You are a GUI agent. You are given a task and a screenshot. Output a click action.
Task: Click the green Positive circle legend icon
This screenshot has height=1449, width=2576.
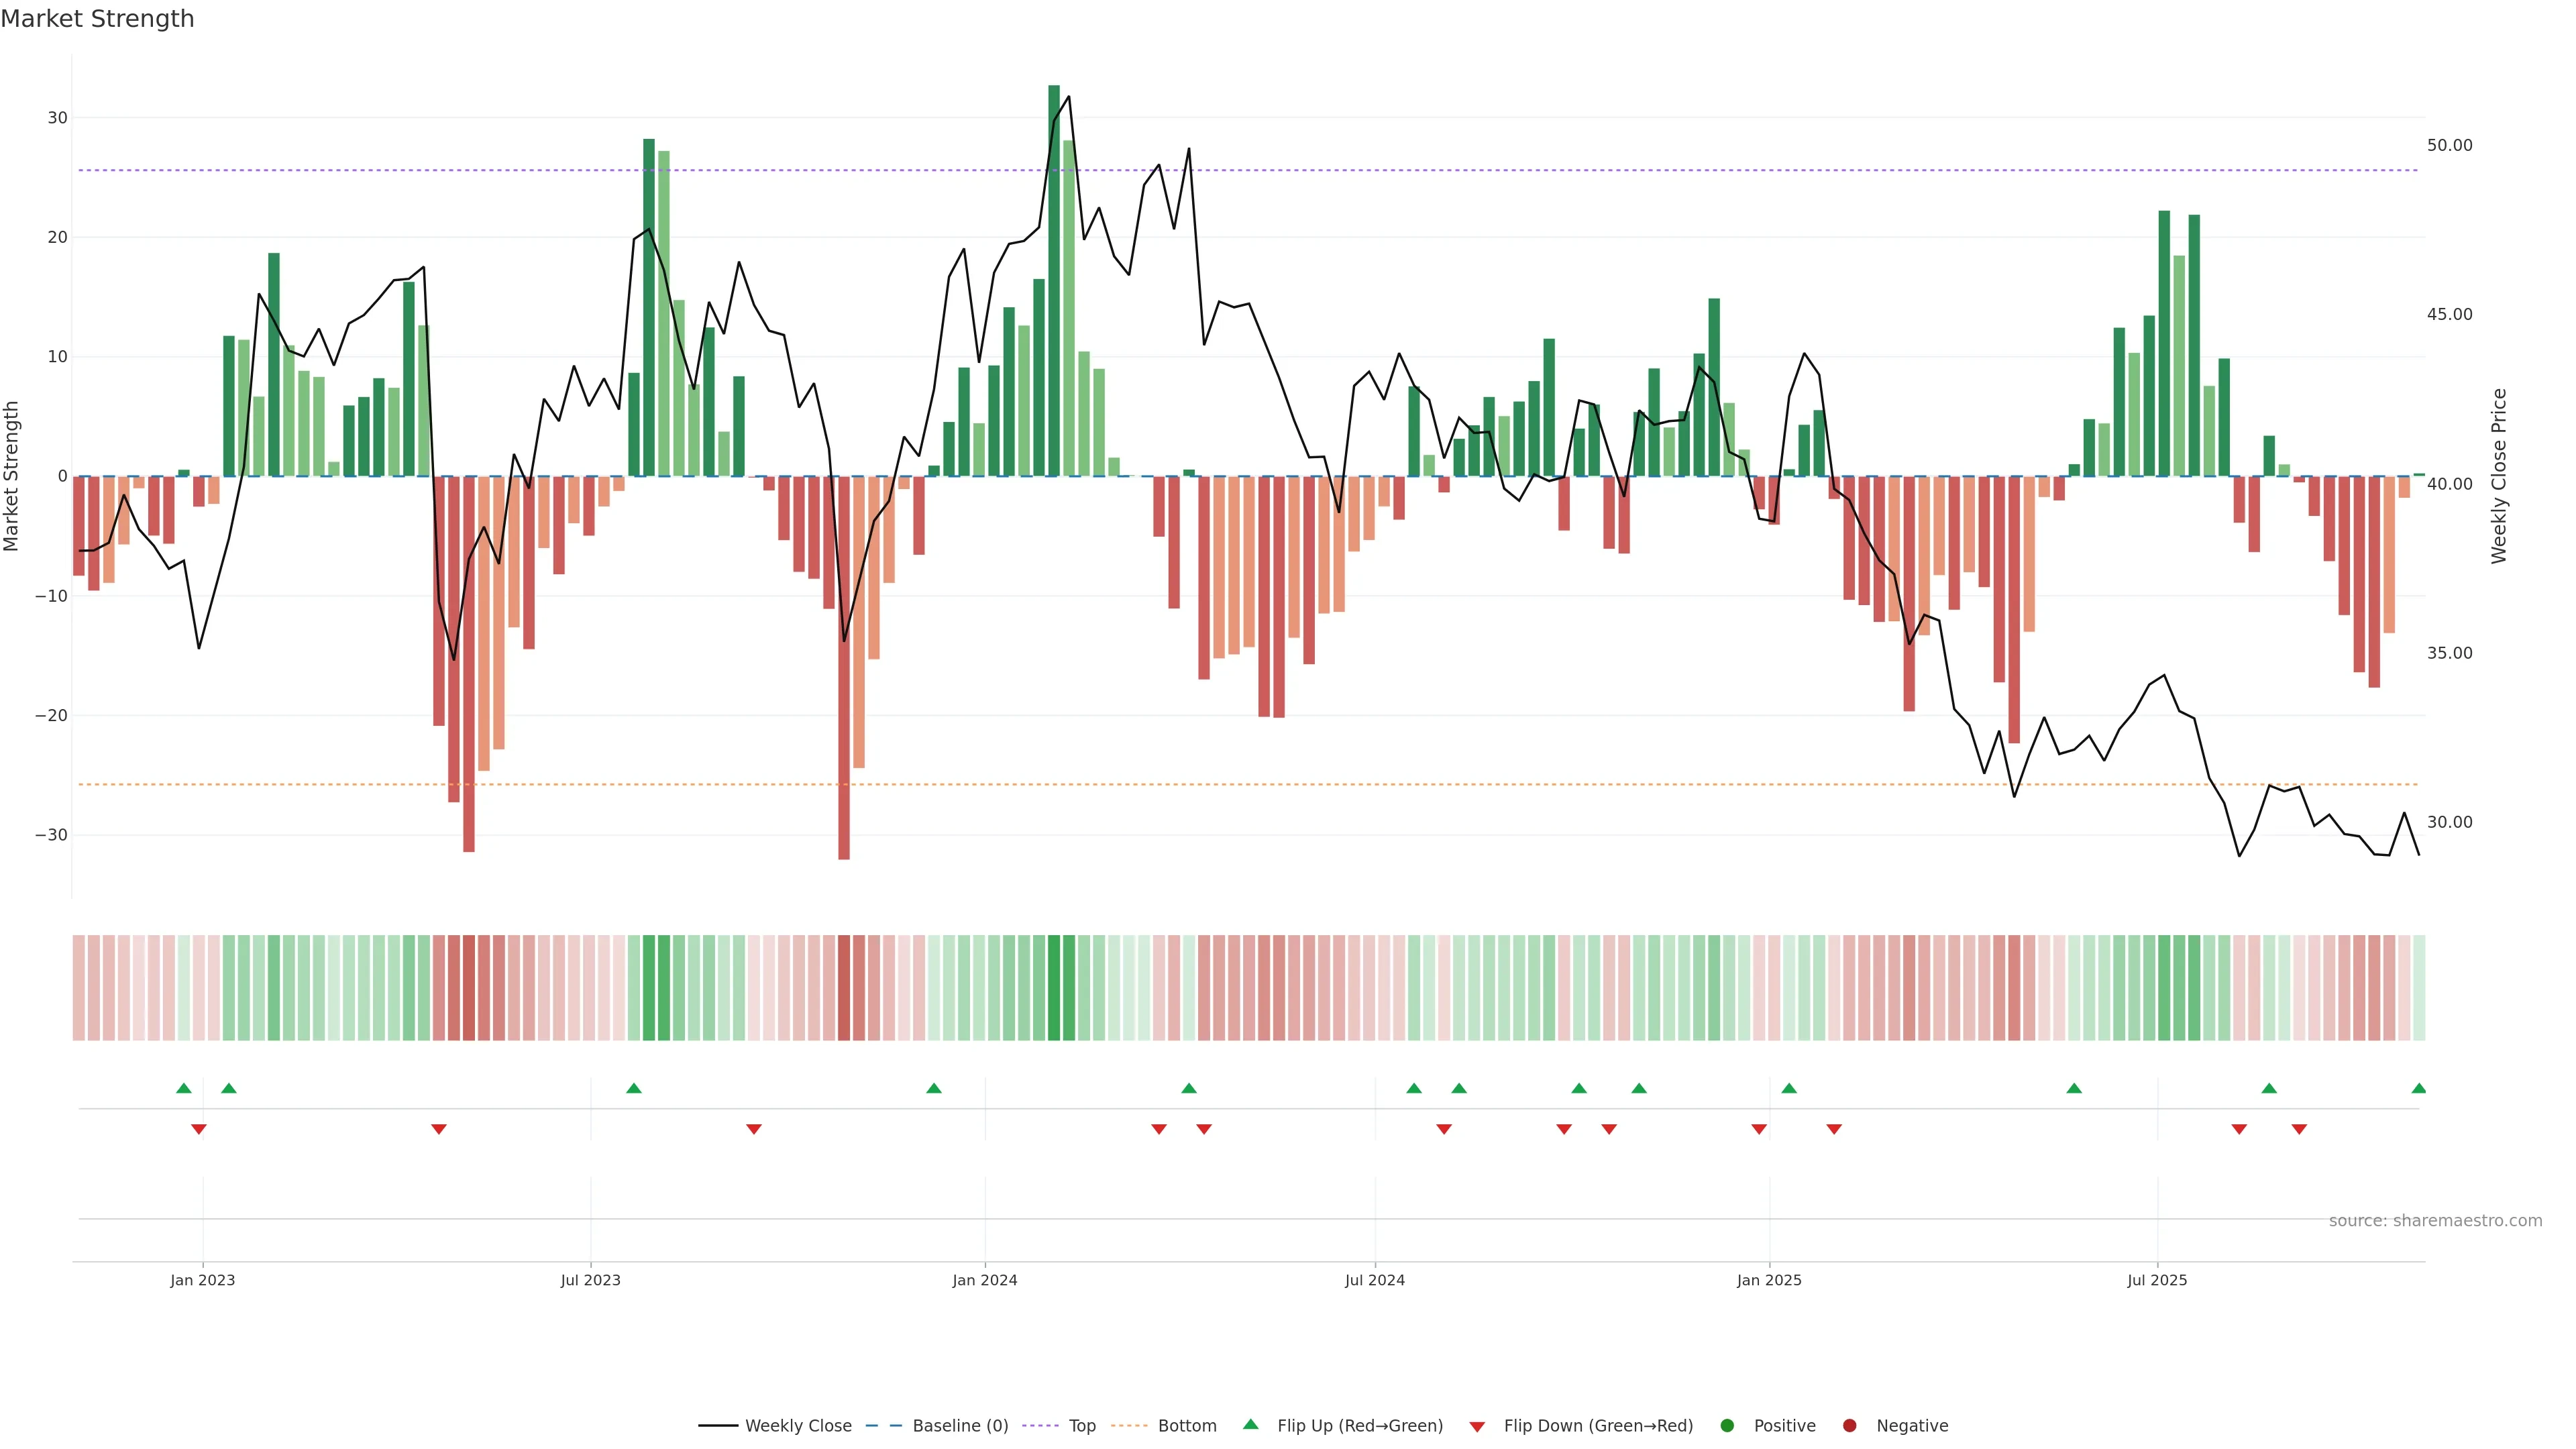pyautogui.click(x=1727, y=1426)
